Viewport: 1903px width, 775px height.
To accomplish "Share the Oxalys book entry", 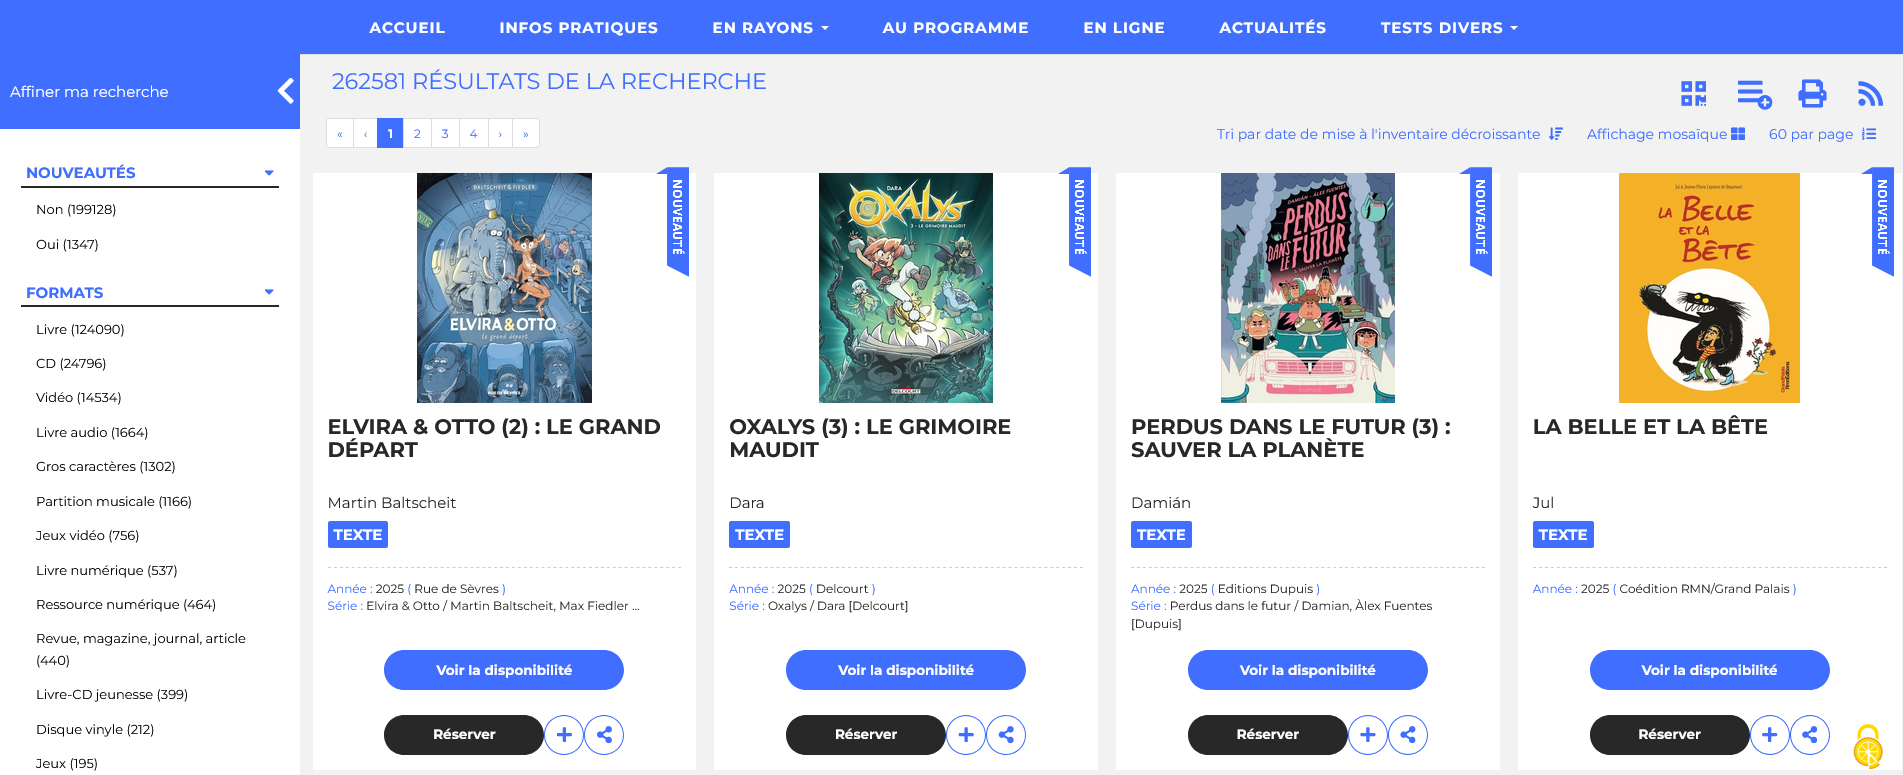I will point(1006,735).
